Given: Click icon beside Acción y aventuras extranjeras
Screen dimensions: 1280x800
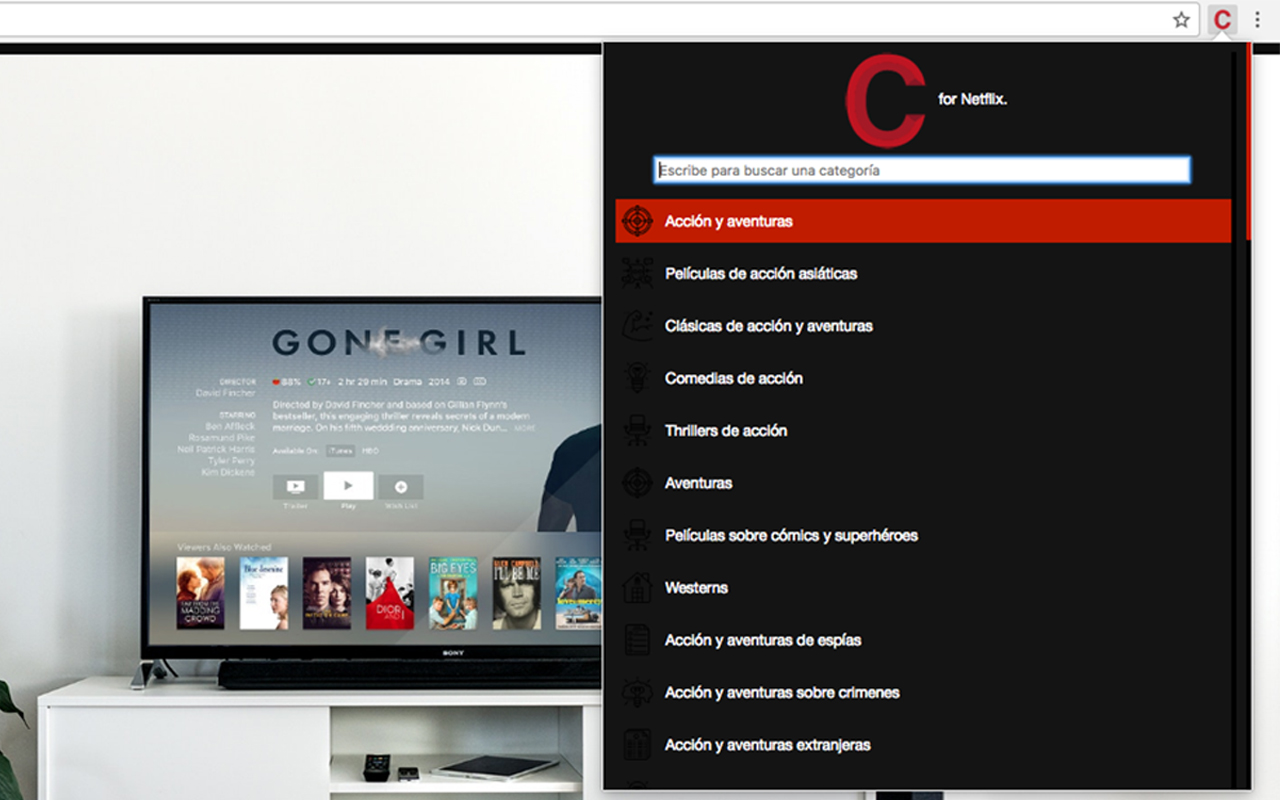Looking at the screenshot, I should (637, 744).
